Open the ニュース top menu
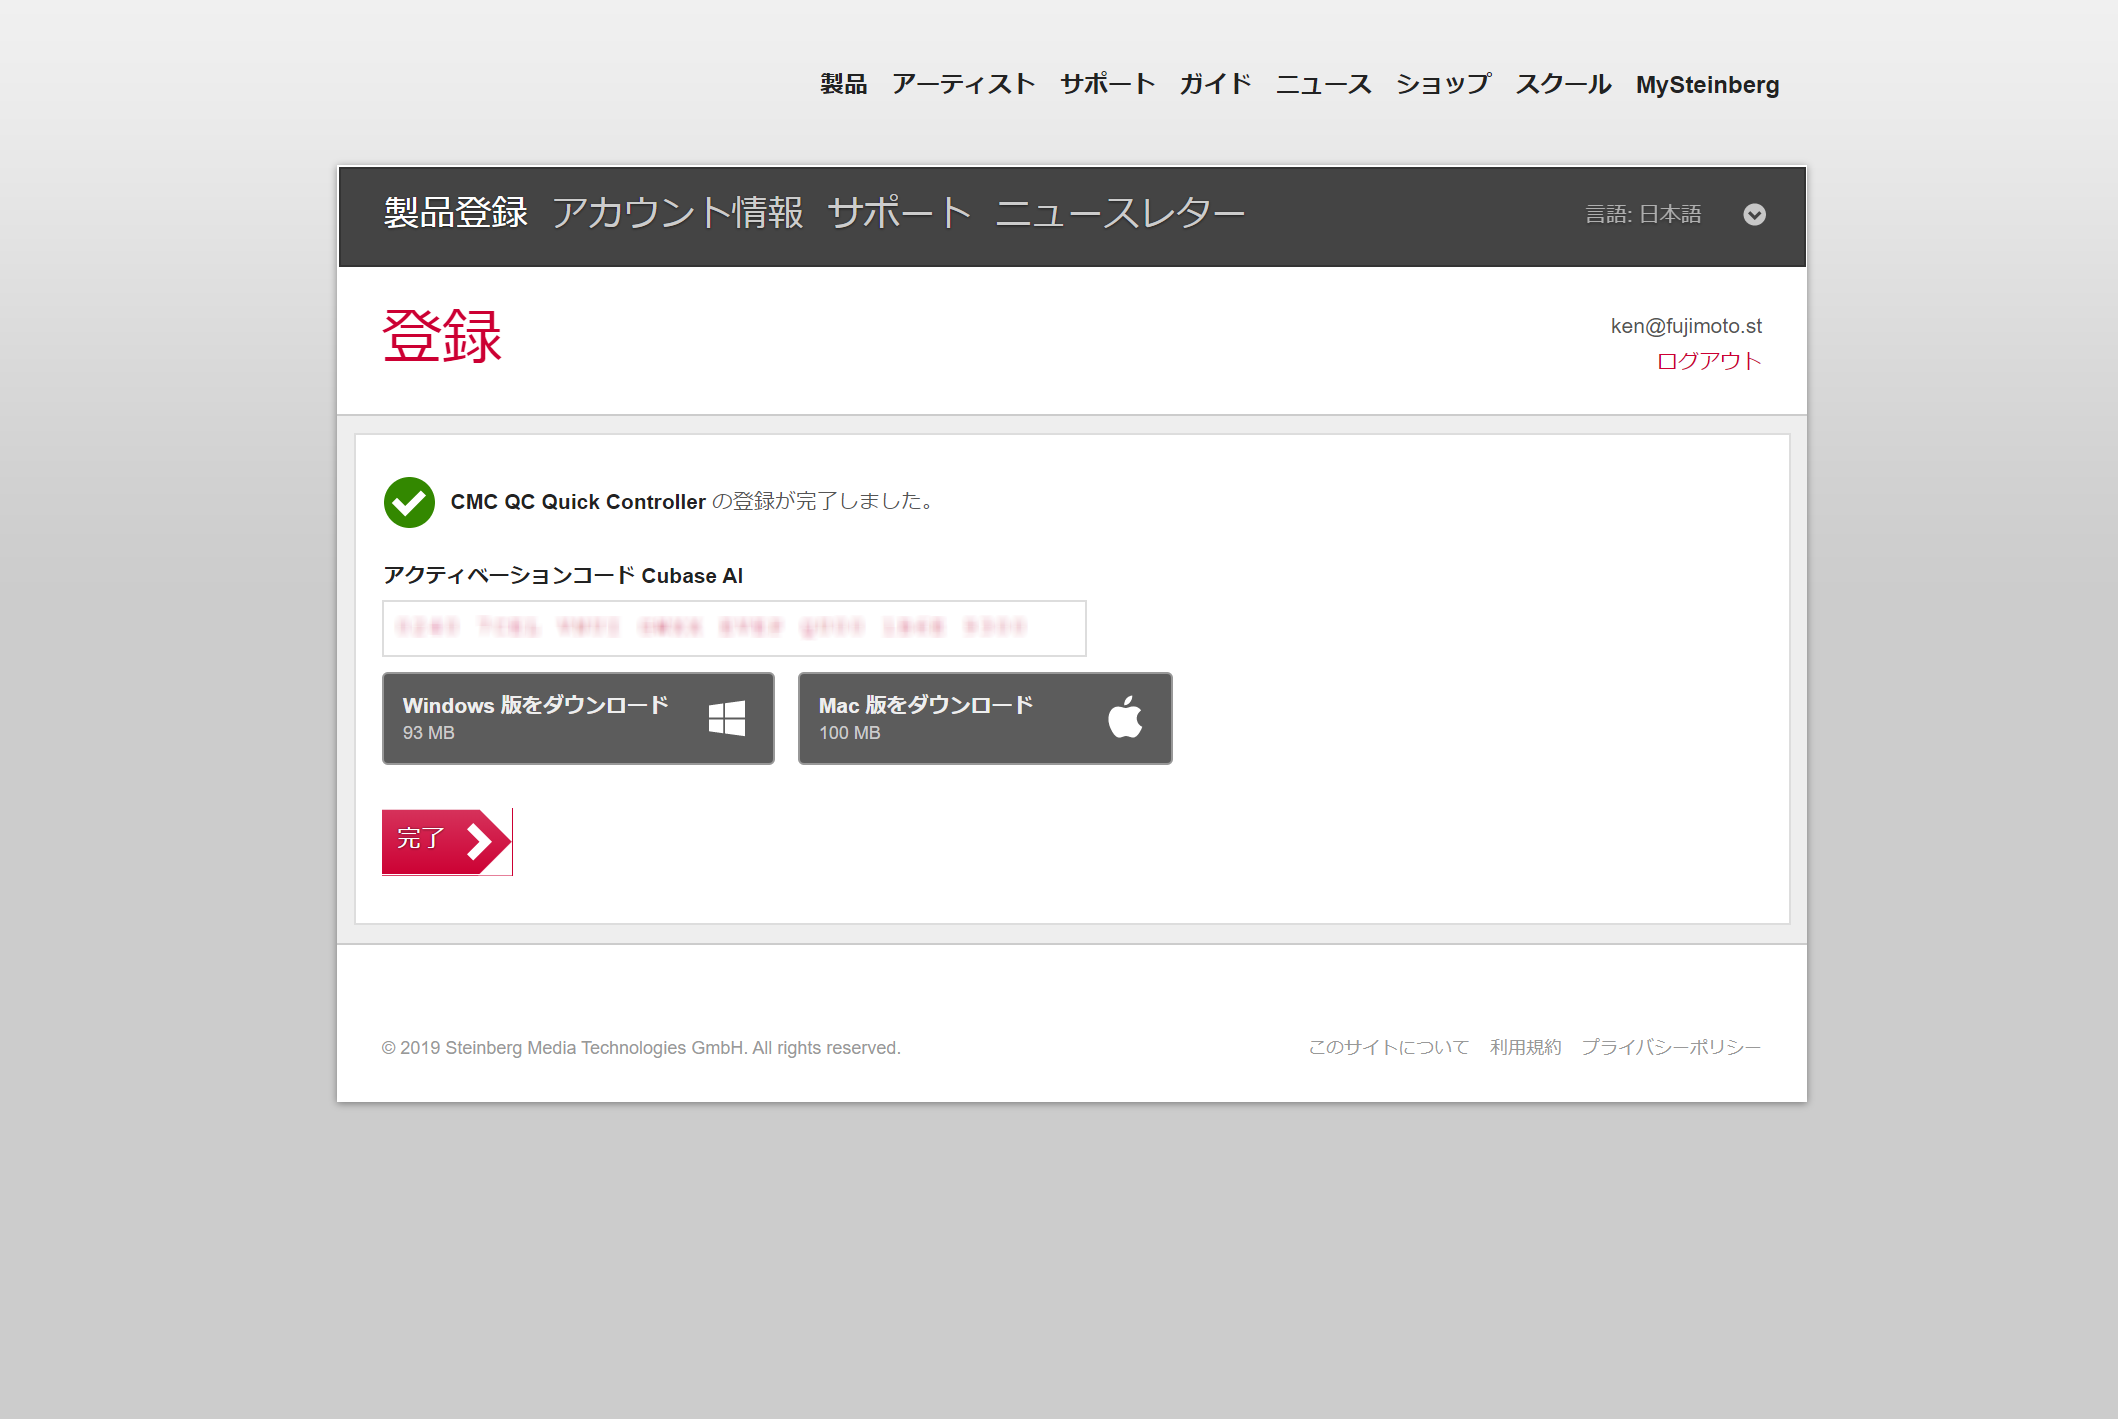The width and height of the screenshot is (2118, 1419). pyautogui.click(x=1323, y=85)
